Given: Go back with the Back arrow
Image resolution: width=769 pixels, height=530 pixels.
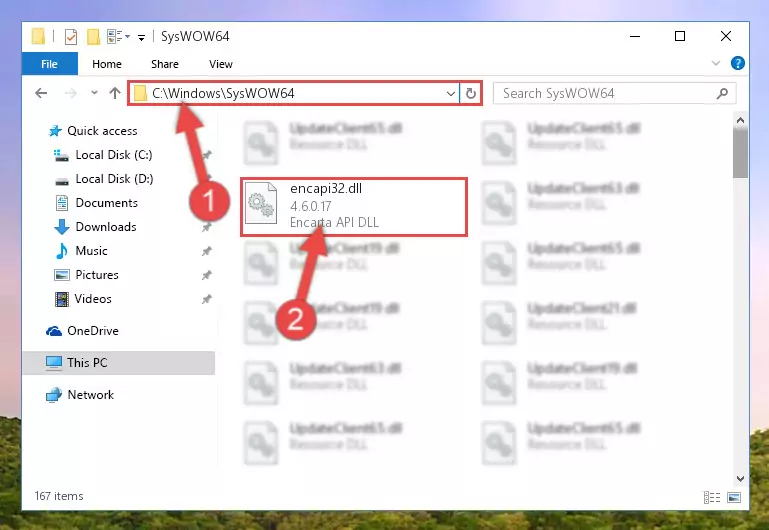Looking at the screenshot, I should coord(41,93).
